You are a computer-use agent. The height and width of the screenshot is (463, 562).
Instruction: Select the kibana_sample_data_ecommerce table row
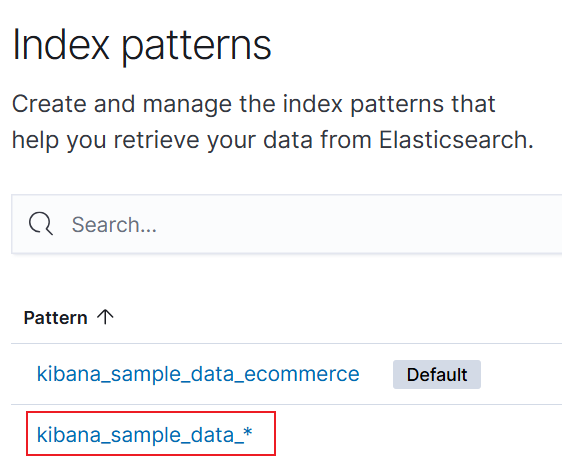click(x=287, y=374)
